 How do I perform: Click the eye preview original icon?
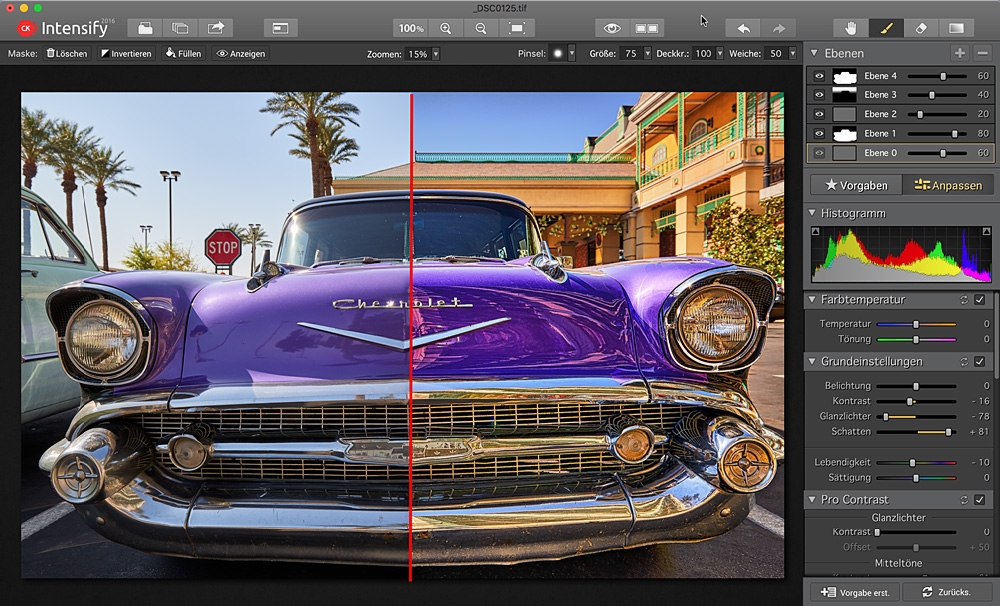tap(612, 28)
